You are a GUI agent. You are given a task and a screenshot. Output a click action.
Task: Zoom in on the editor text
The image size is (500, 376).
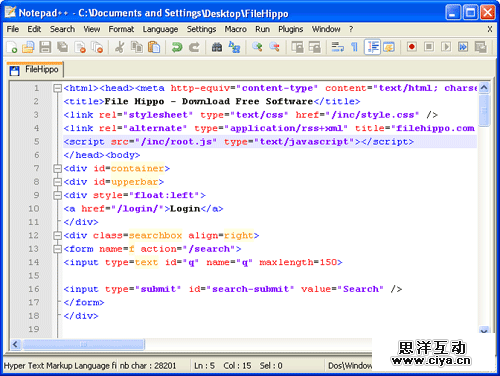pyautogui.click(x=257, y=47)
